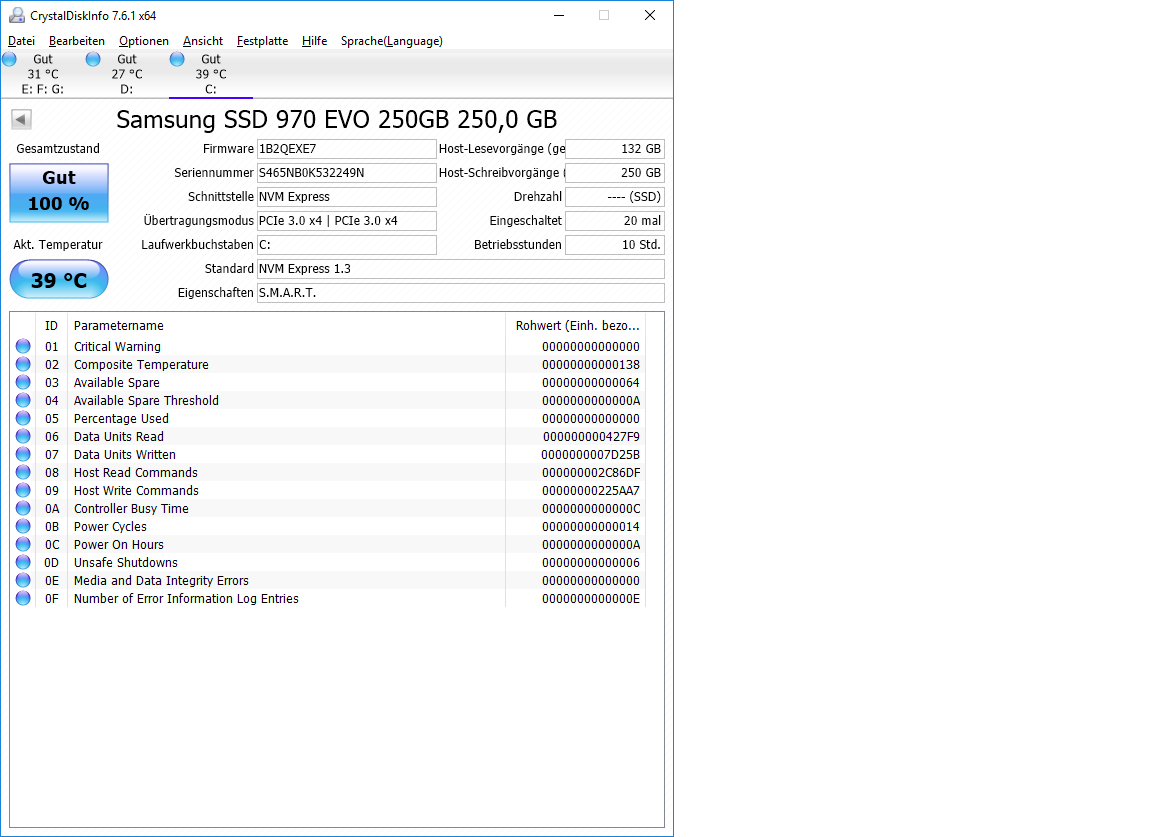Click the Parametername column header

[287, 326]
